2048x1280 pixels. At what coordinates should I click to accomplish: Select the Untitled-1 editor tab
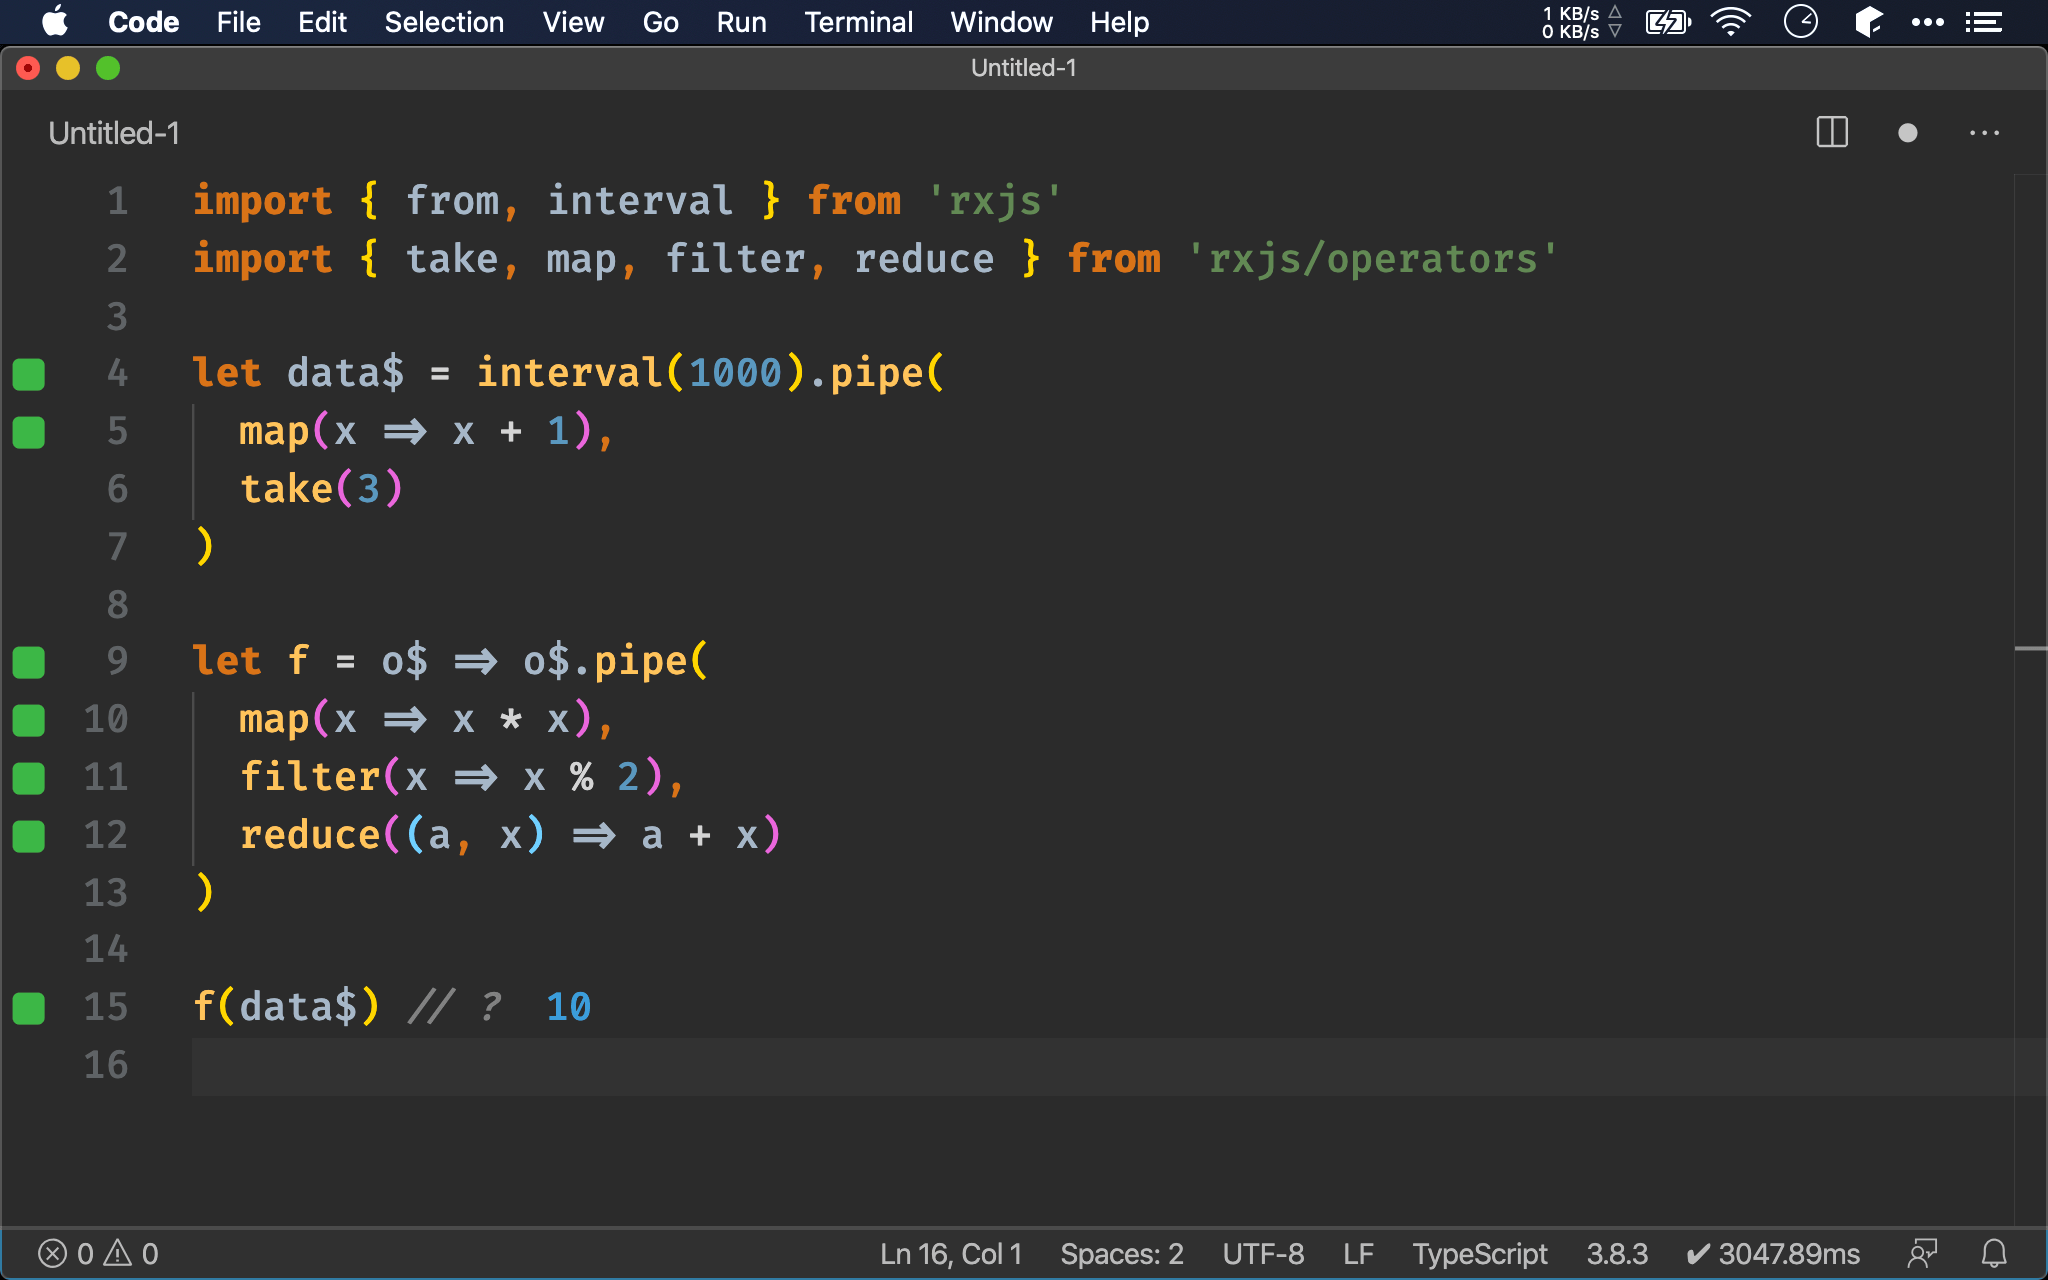pos(114,133)
